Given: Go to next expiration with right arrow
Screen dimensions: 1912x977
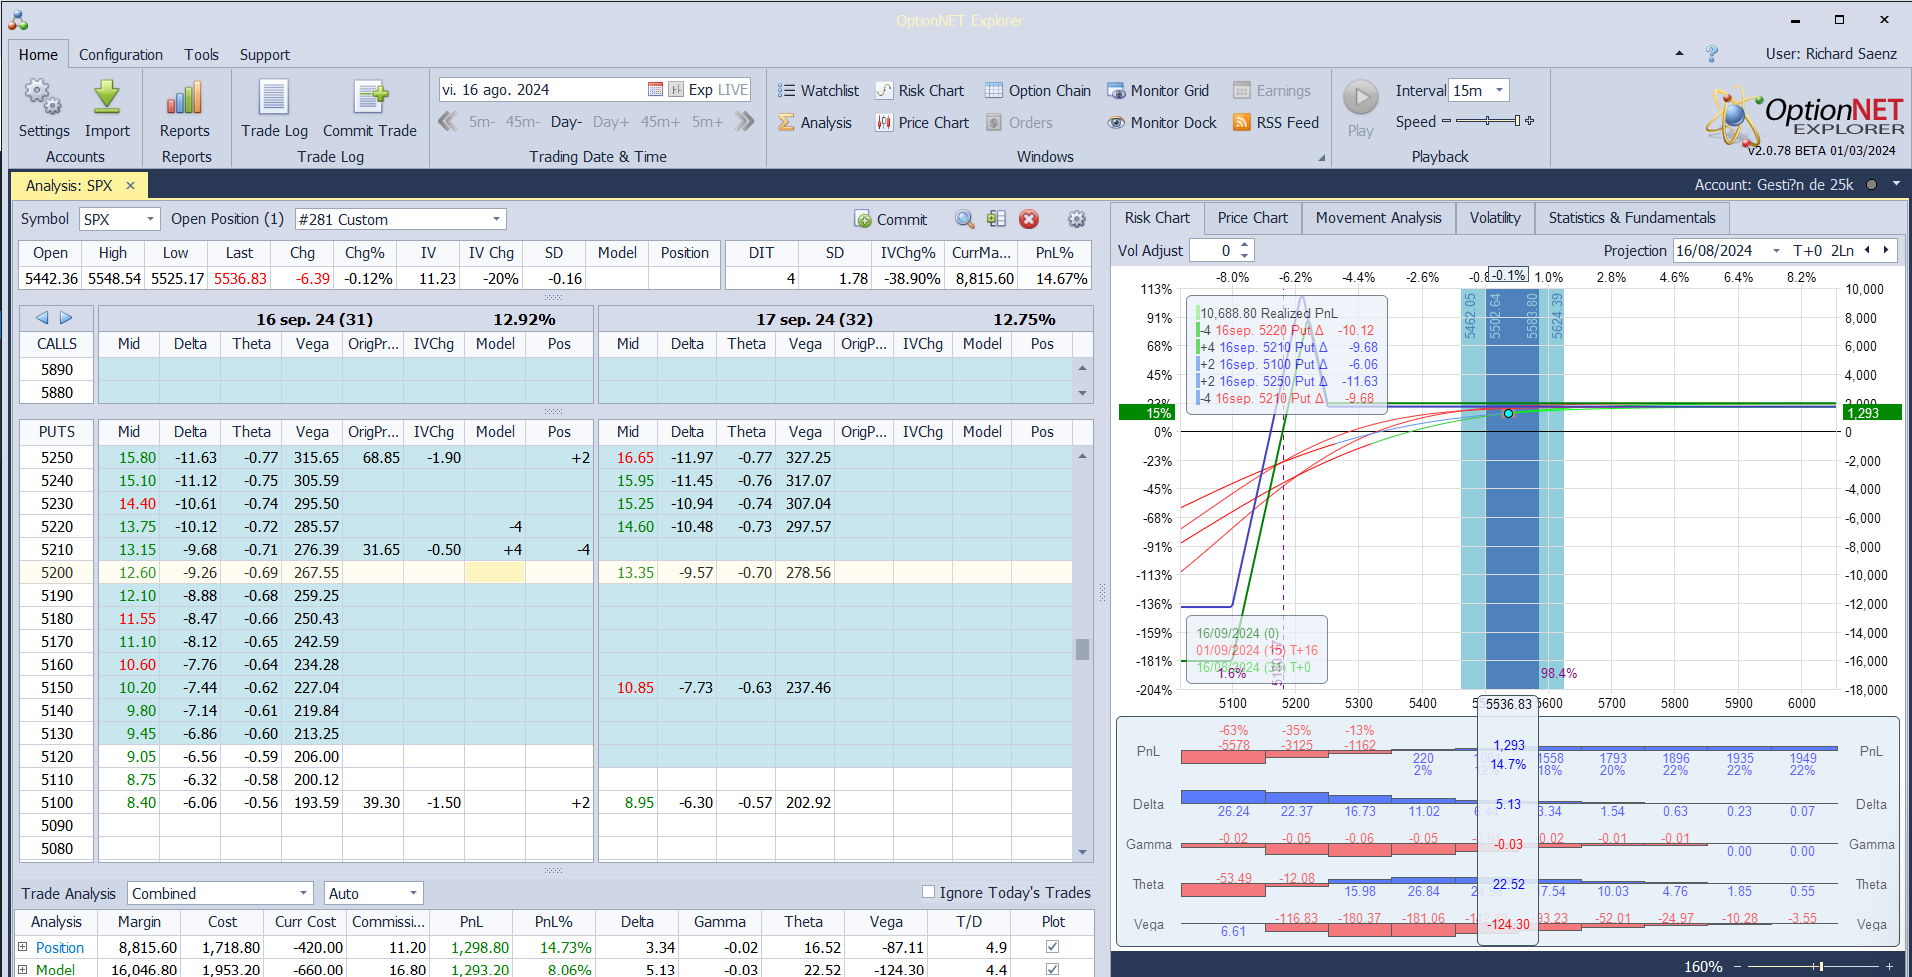Looking at the screenshot, I should point(66,318).
